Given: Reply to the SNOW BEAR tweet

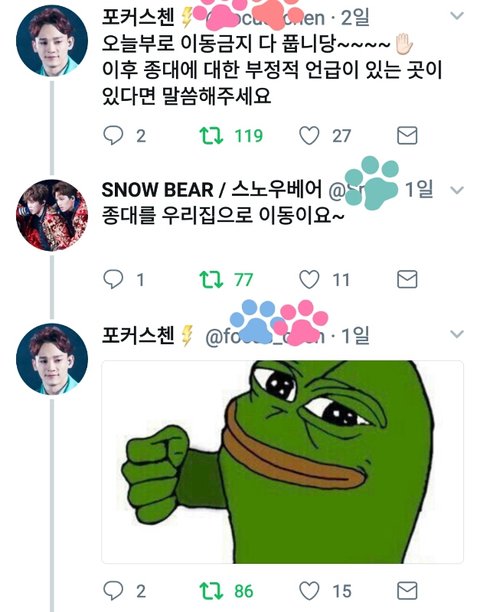Looking at the screenshot, I should point(113,279).
